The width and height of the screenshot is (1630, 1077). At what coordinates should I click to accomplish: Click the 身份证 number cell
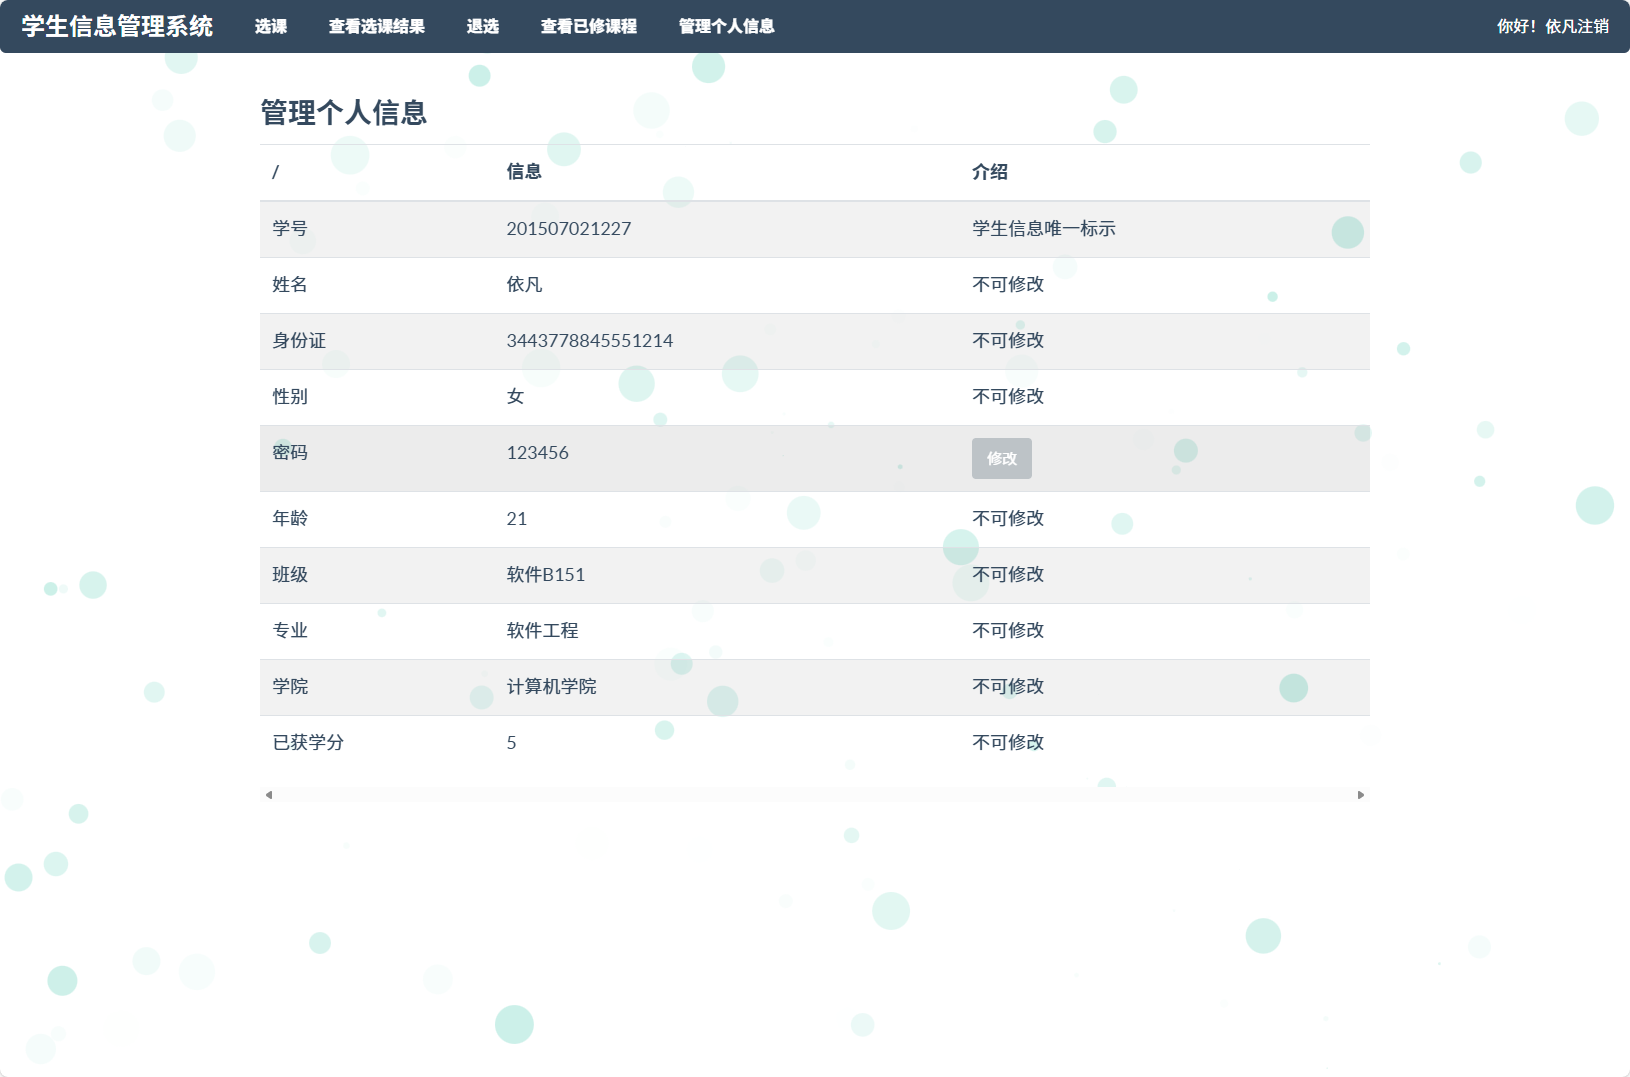pyautogui.click(x=590, y=341)
